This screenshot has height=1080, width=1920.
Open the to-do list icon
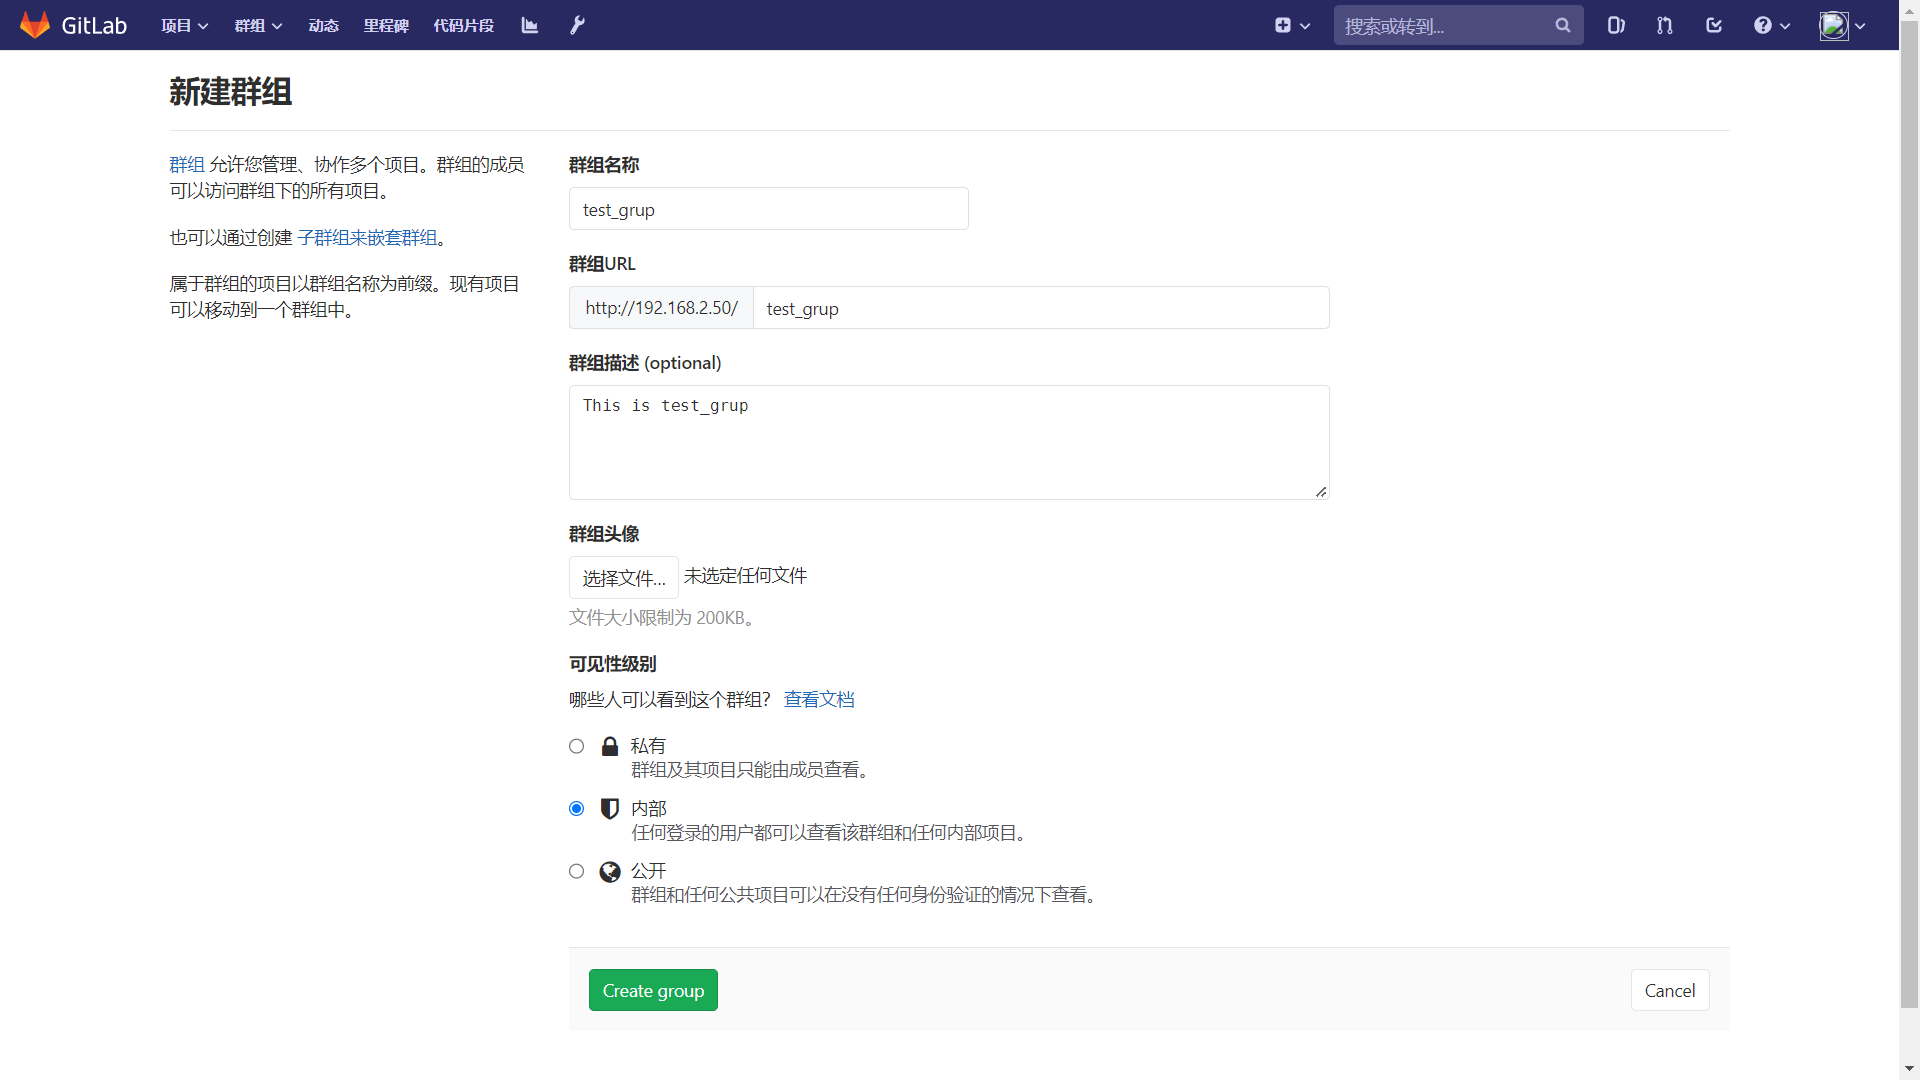click(1714, 25)
